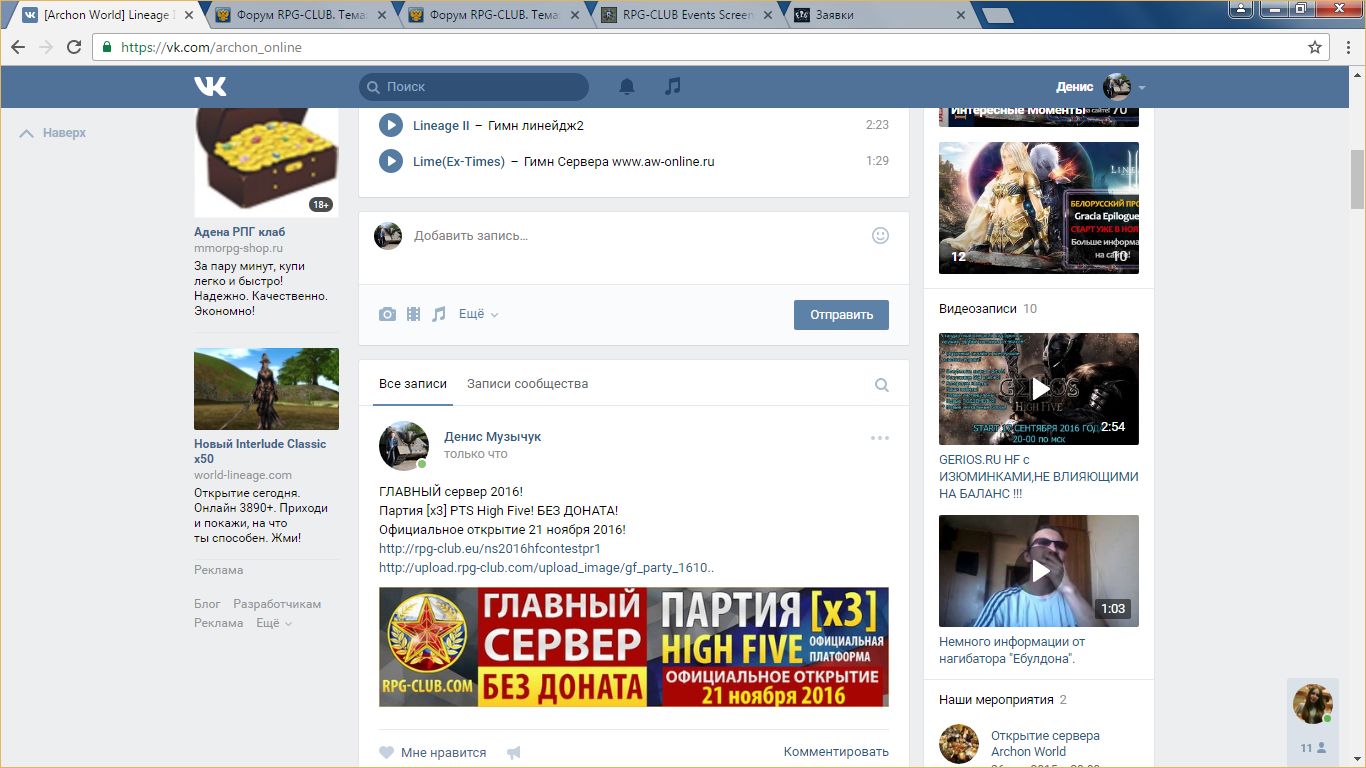Attach a photo with camera icon
The height and width of the screenshot is (768, 1366).
coord(387,314)
